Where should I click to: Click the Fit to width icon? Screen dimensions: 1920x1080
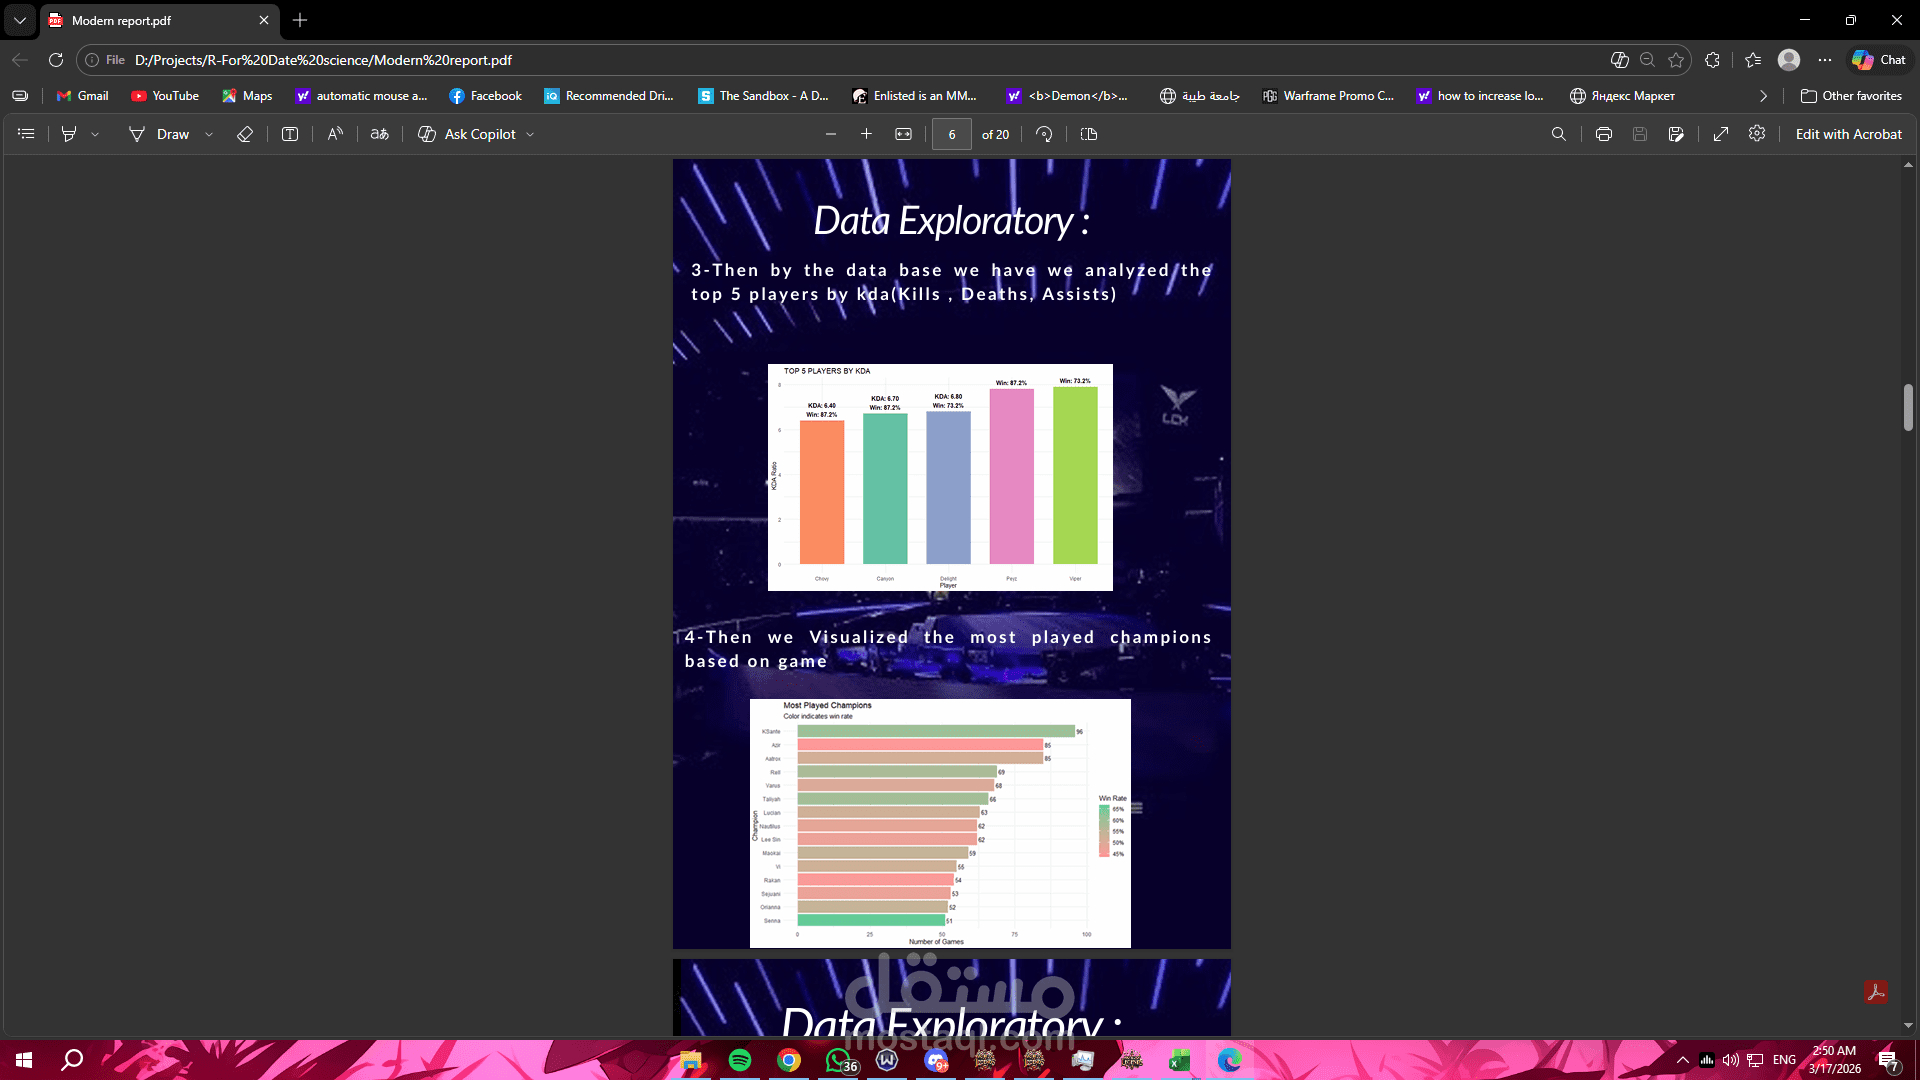(x=903, y=134)
